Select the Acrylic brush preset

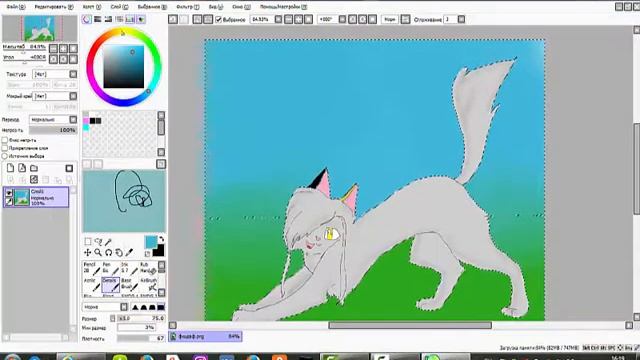tap(91, 285)
